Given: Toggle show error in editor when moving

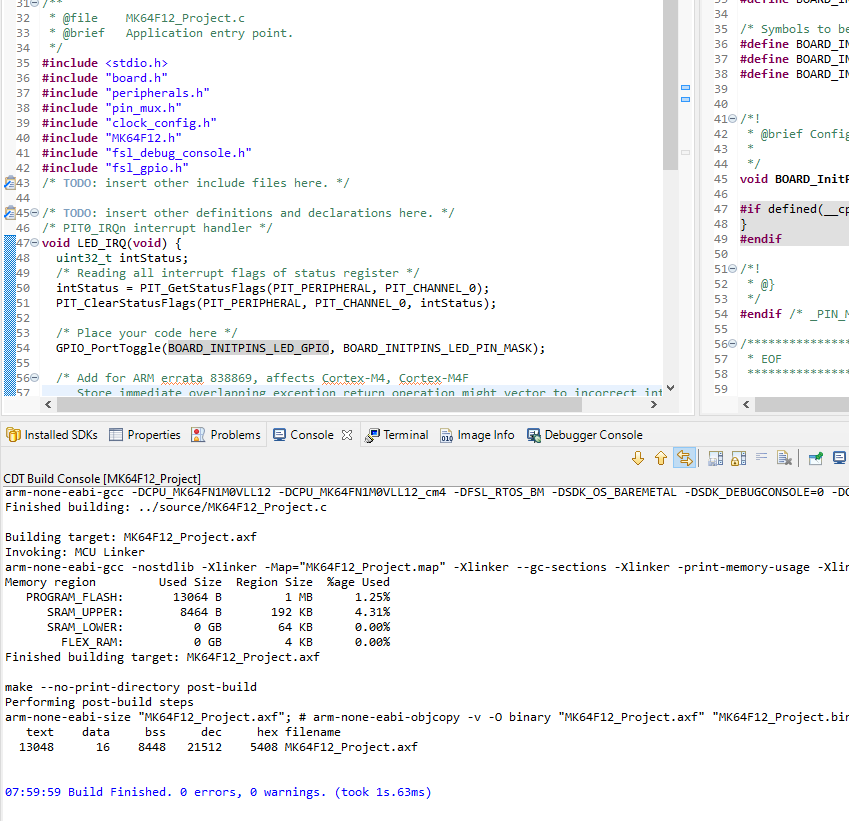Looking at the screenshot, I should click(684, 458).
